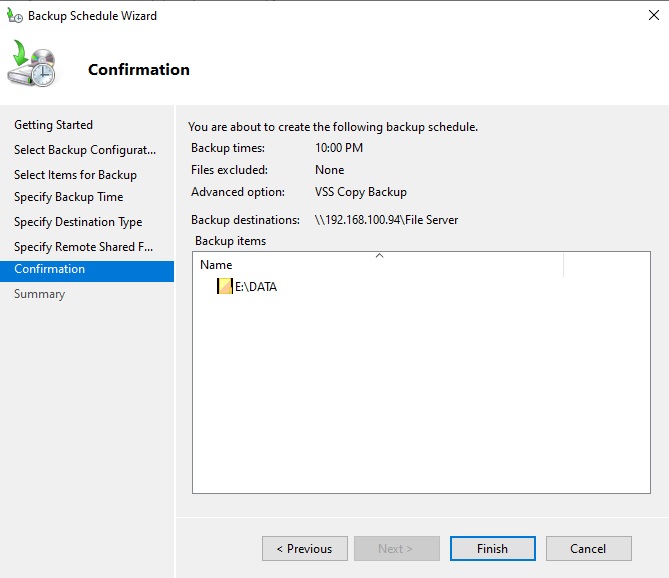Select the highlighted Confirmation step

click(50, 270)
